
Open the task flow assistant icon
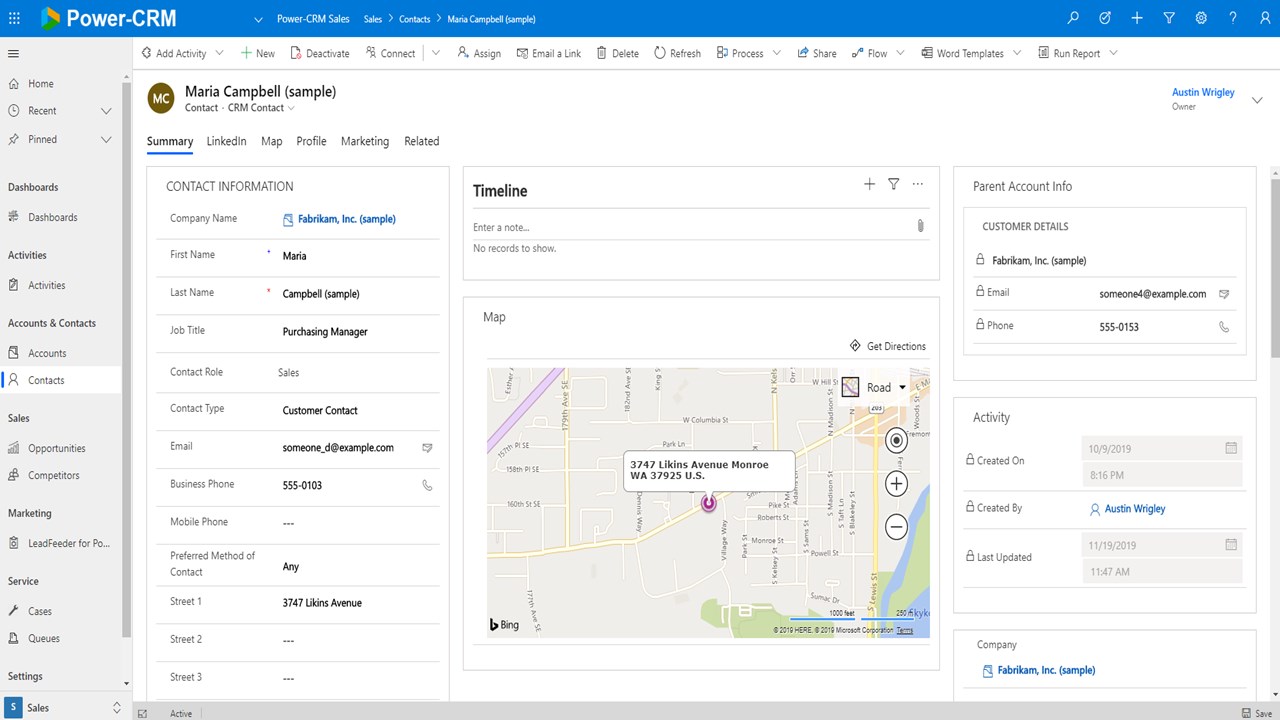pyautogui.click(x=1105, y=18)
